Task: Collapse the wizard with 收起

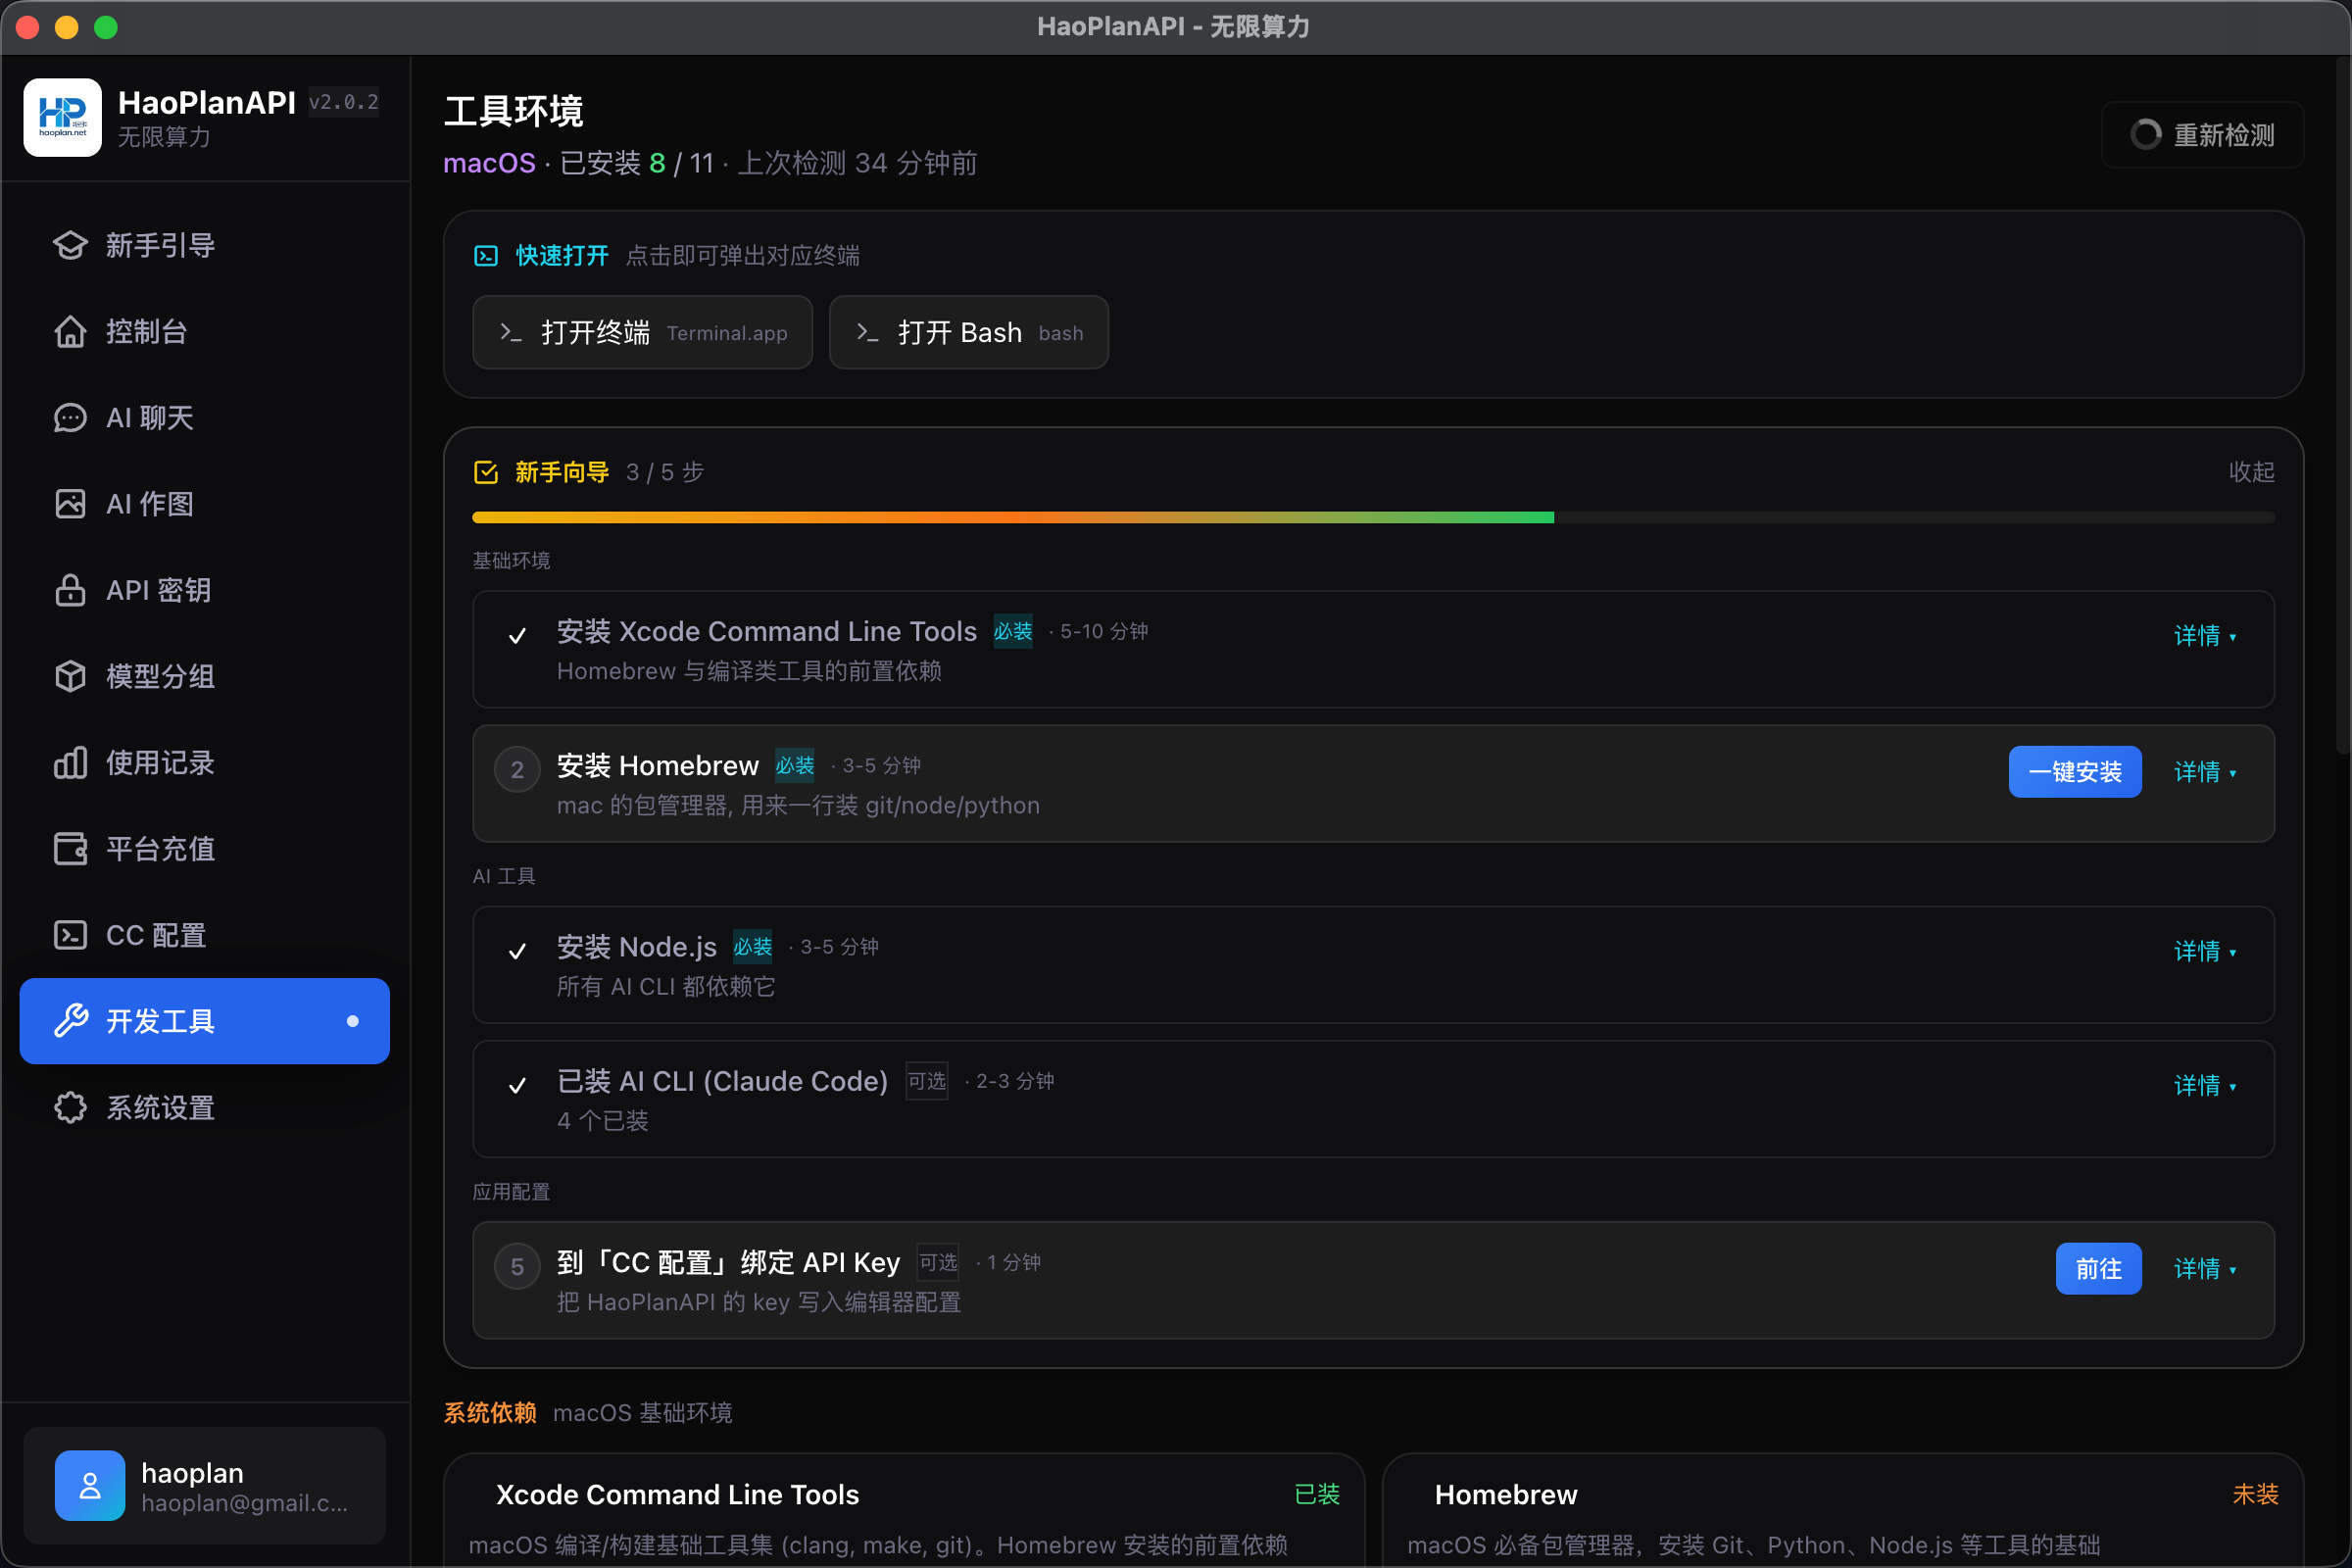Action: point(2251,472)
